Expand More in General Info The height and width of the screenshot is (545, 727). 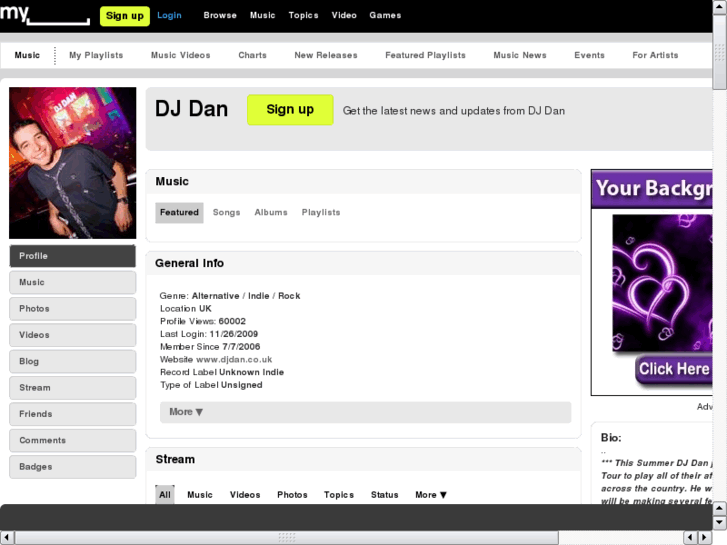[365, 412]
